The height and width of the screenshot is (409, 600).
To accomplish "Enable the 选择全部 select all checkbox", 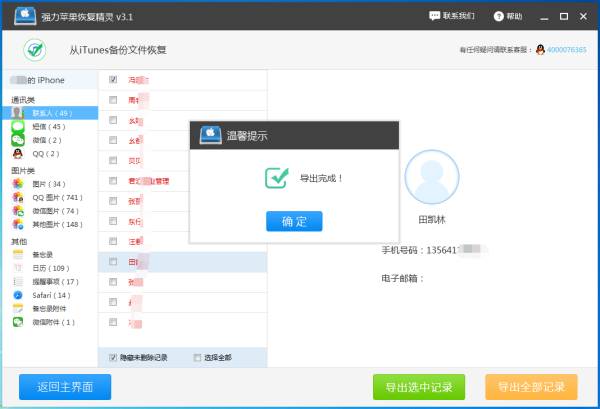I will click(196, 357).
